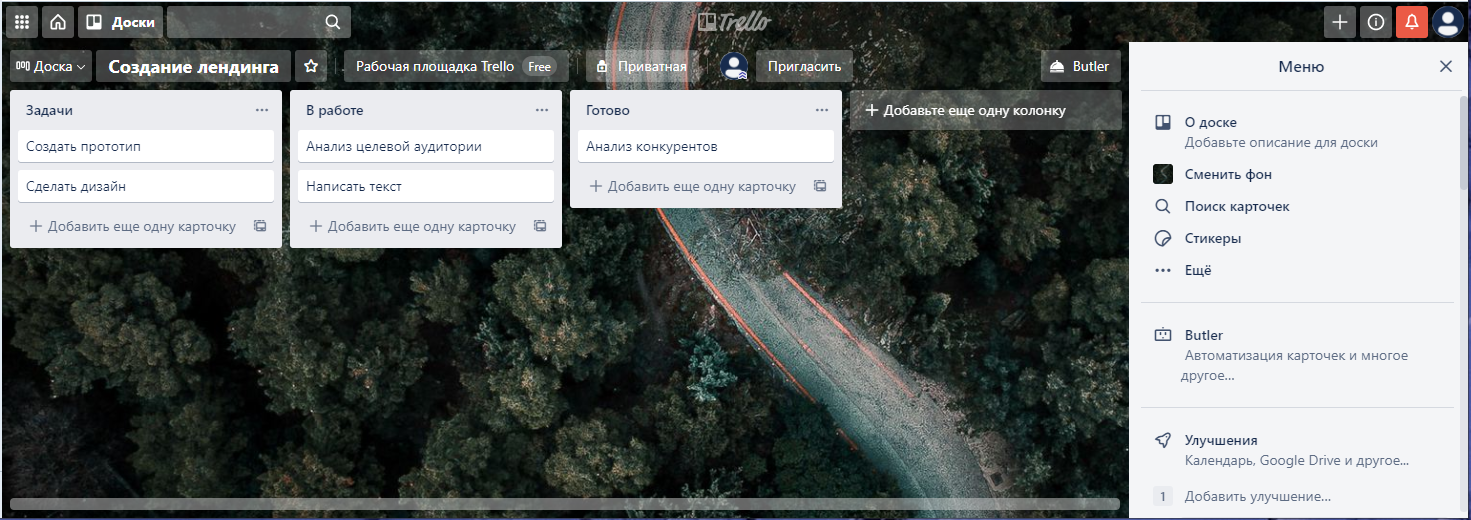Select Сменить фон menu item
Viewport: 1471px width, 520px height.
point(1298,174)
